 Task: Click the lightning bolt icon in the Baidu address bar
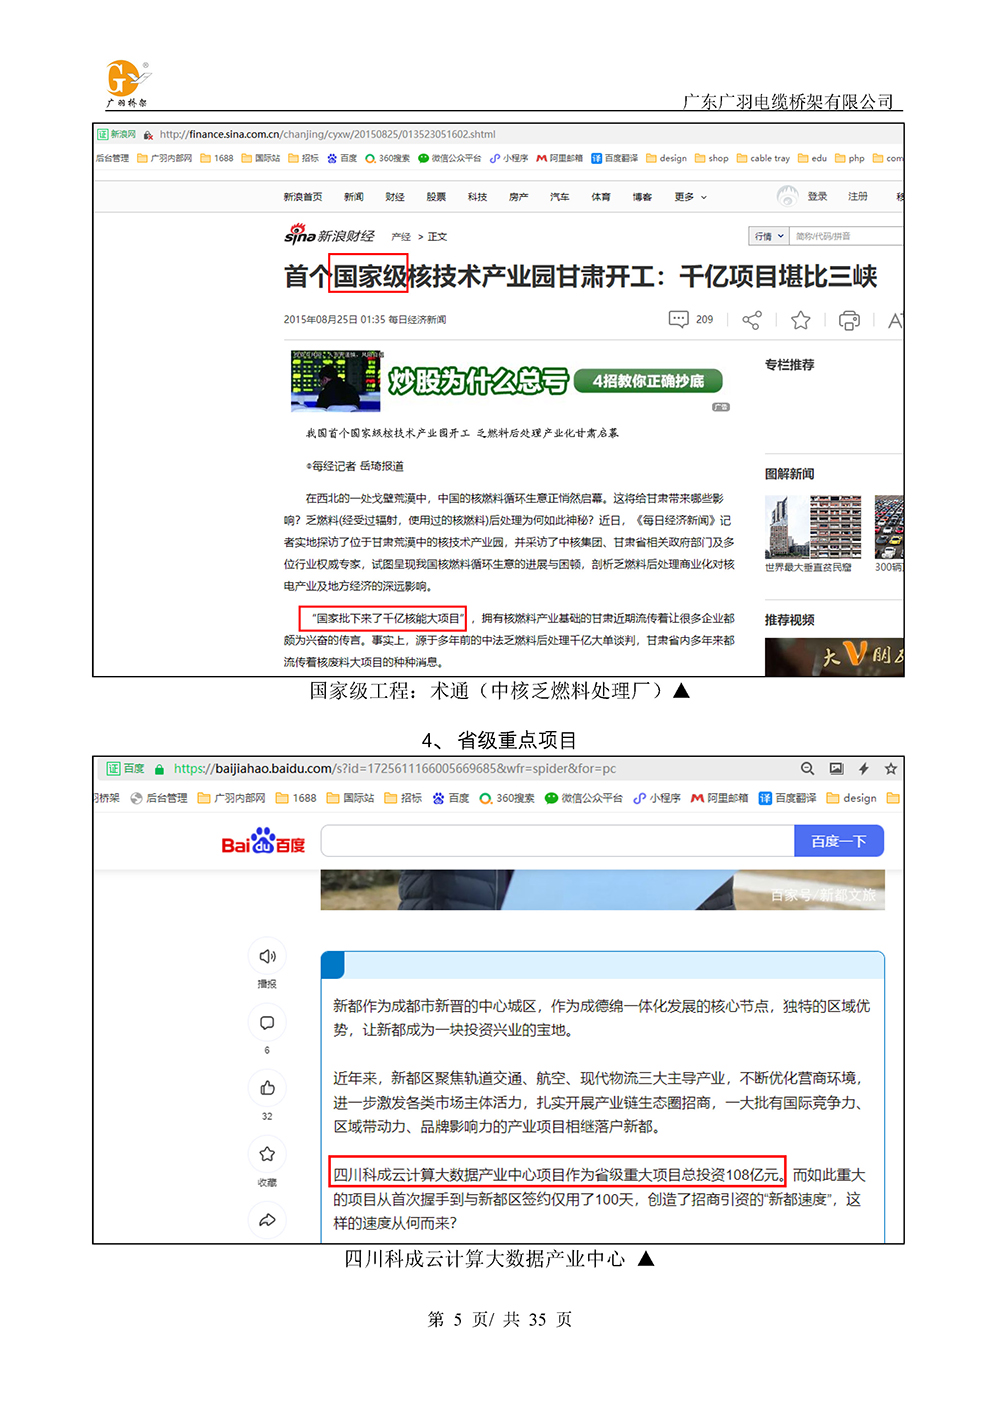pyautogui.click(x=863, y=768)
